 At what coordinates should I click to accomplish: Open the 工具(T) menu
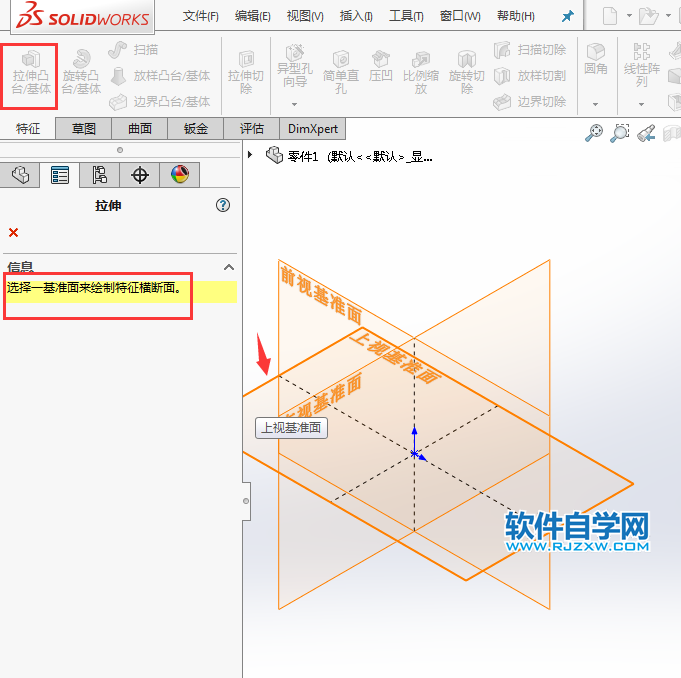pyautogui.click(x=405, y=16)
